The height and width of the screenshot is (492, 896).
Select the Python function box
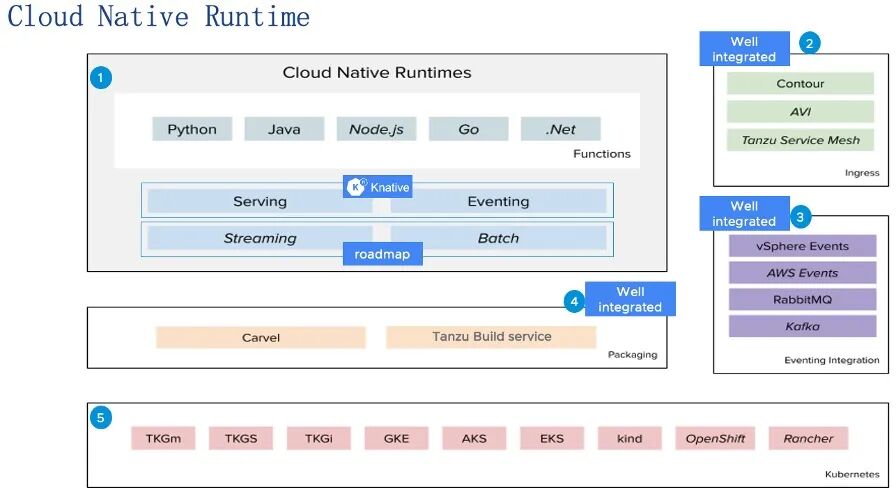[192, 129]
